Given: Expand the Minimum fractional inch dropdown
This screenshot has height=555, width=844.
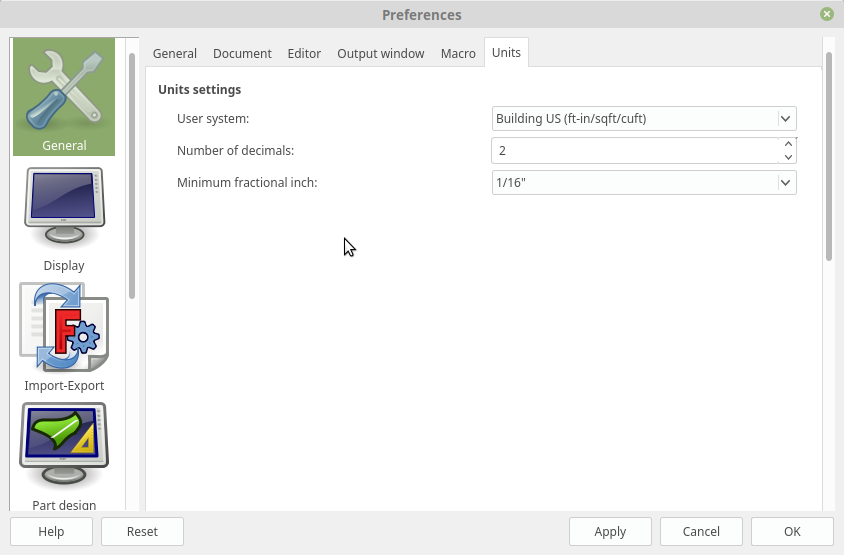Looking at the screenshot, I should point(644,182).
